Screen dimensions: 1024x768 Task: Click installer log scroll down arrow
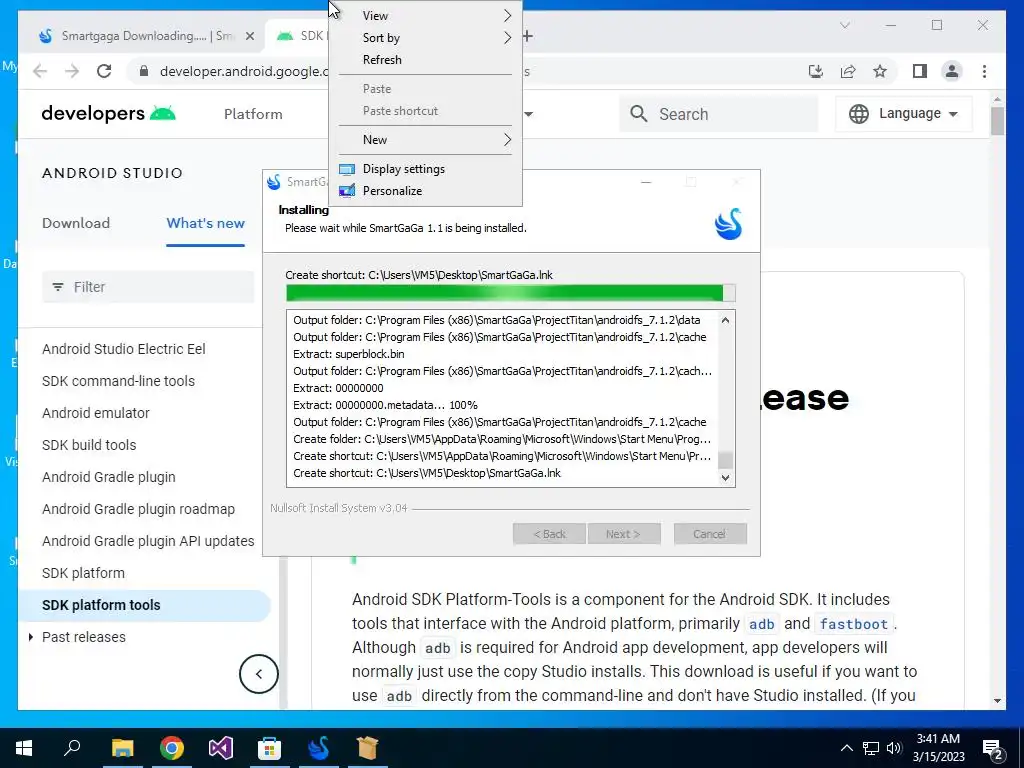pyautogui.click(x=725, y=477)
